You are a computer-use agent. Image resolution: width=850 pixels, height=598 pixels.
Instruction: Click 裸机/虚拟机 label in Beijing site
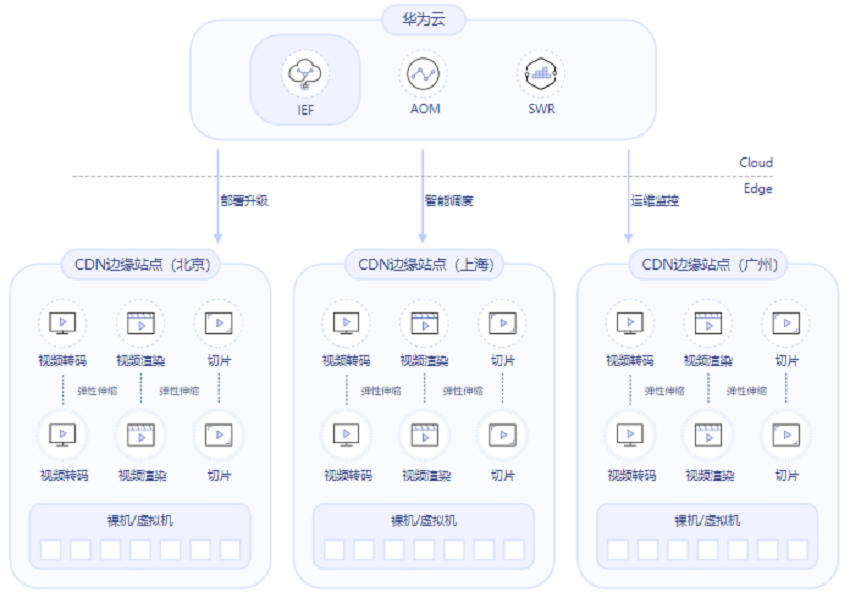coord(140,521)
